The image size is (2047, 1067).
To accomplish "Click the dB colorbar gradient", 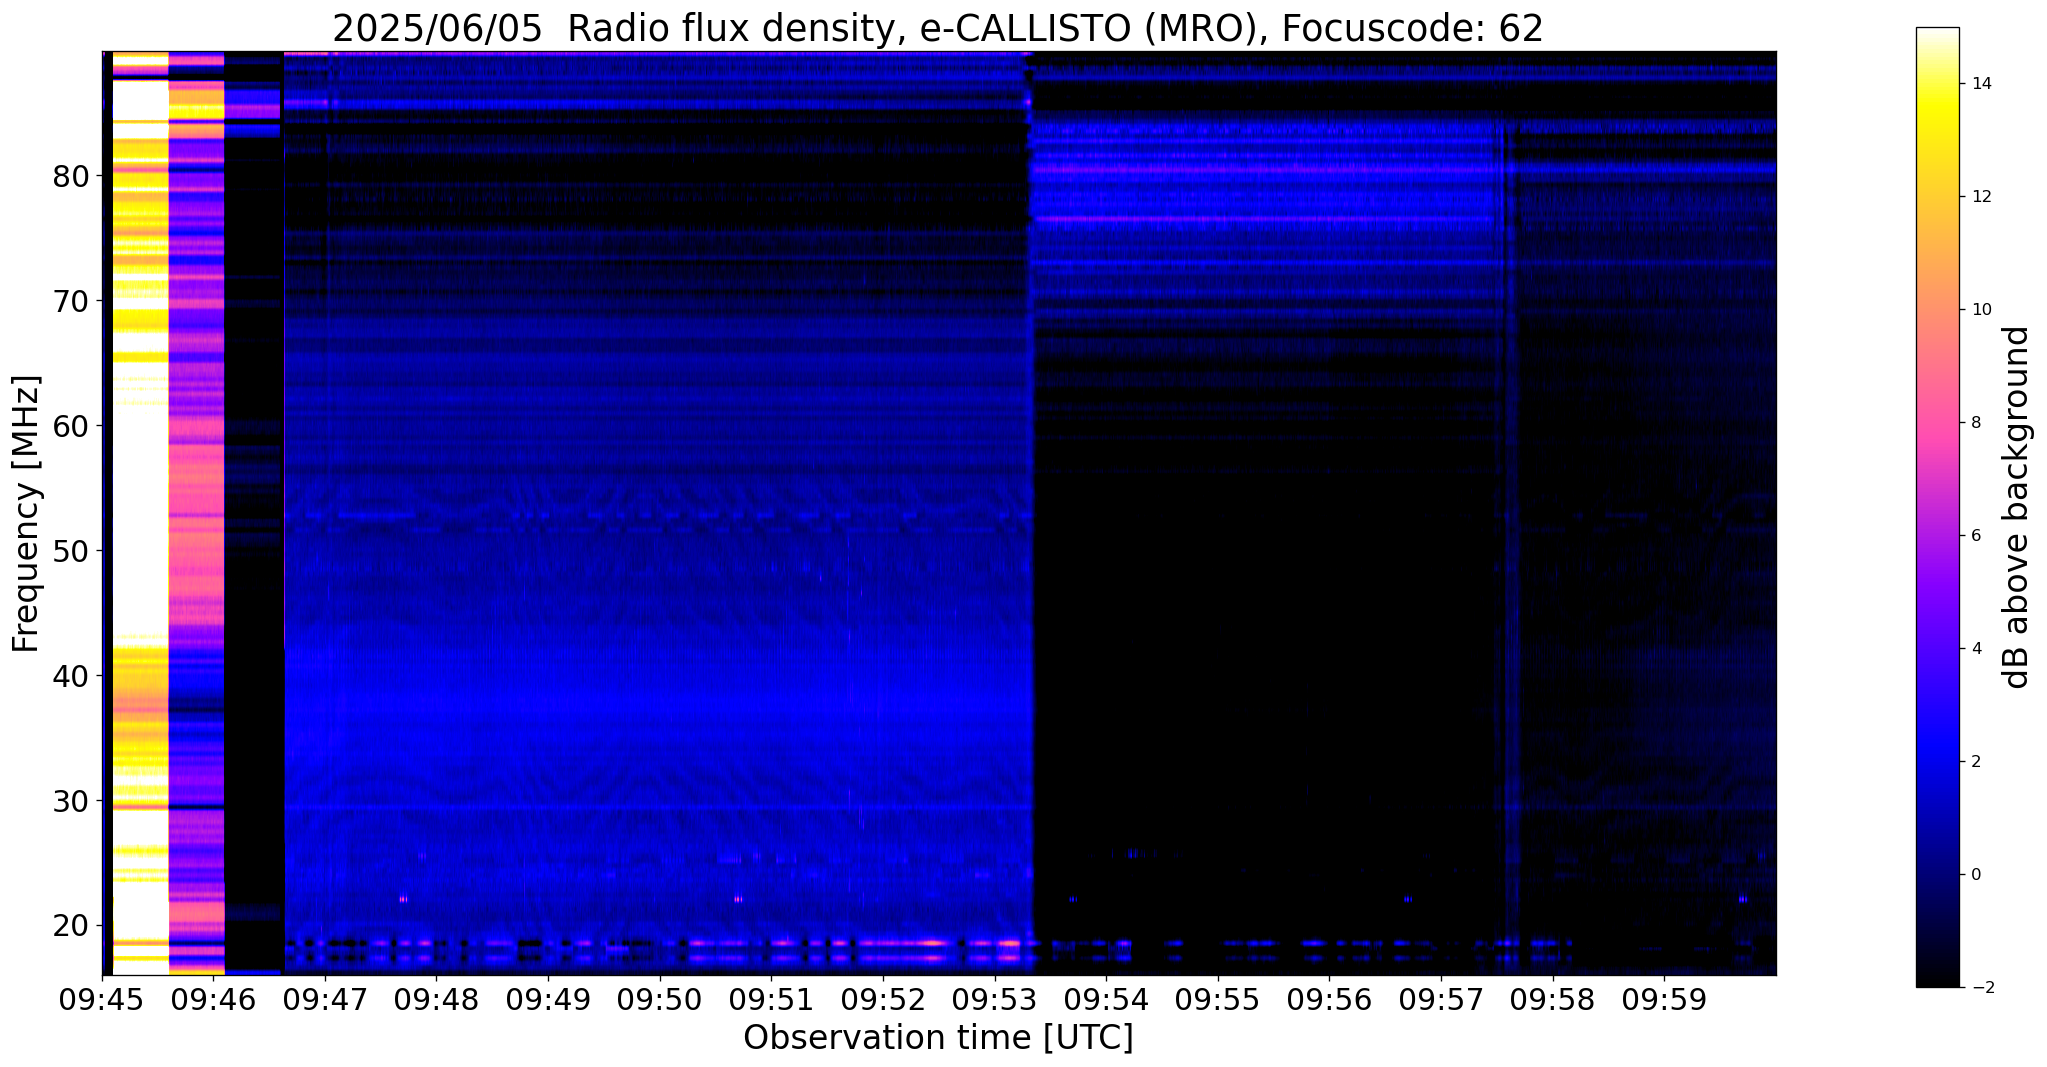I will point(1937,507).
